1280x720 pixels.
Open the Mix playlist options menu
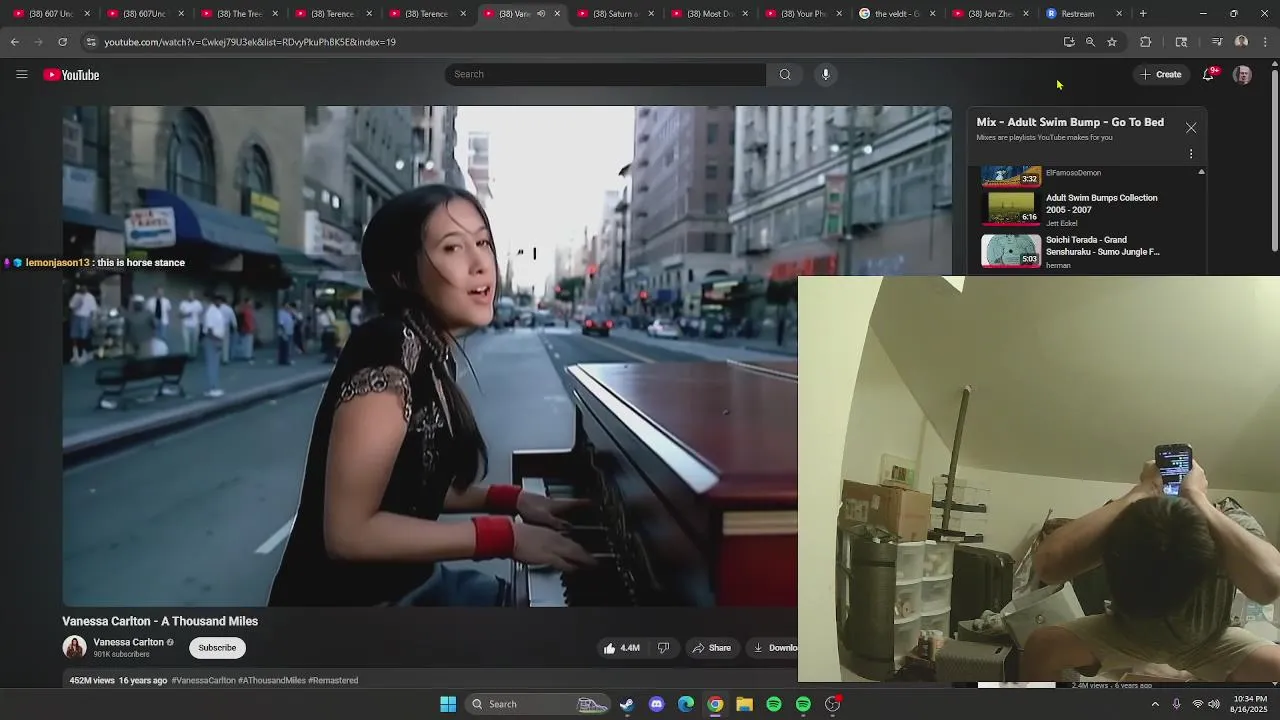pos(1191,154)
